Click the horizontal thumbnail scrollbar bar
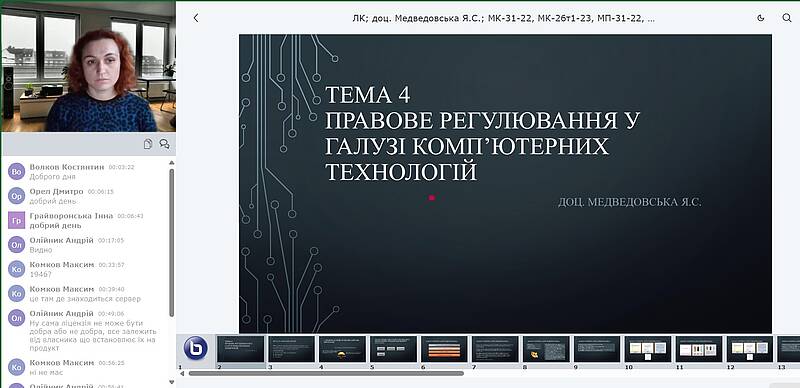 pyautogui.click(x=326, y=373)
